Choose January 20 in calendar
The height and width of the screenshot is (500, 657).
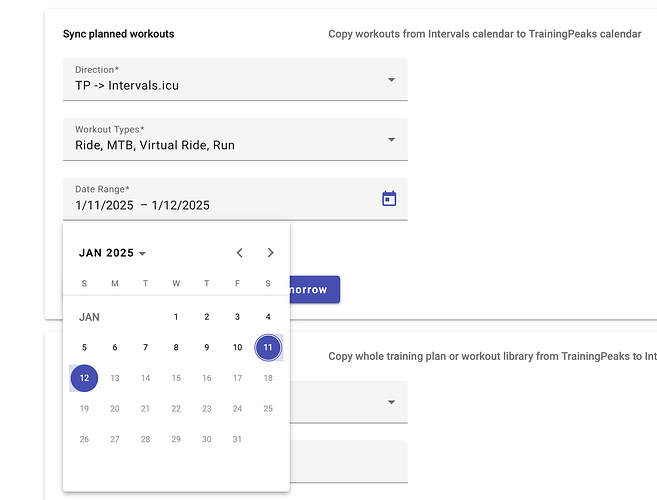(115, 409)
